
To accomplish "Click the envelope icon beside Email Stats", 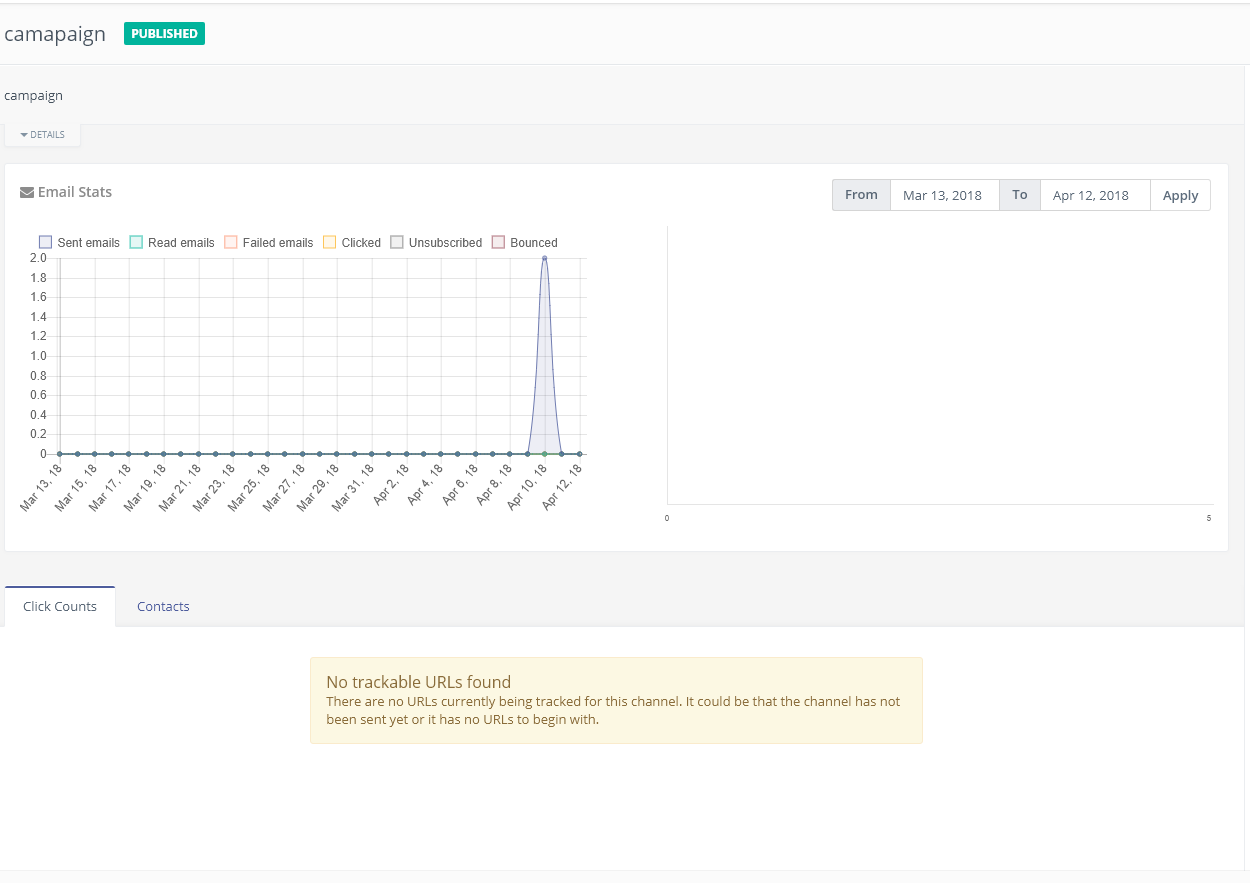I will pos(27,192).
